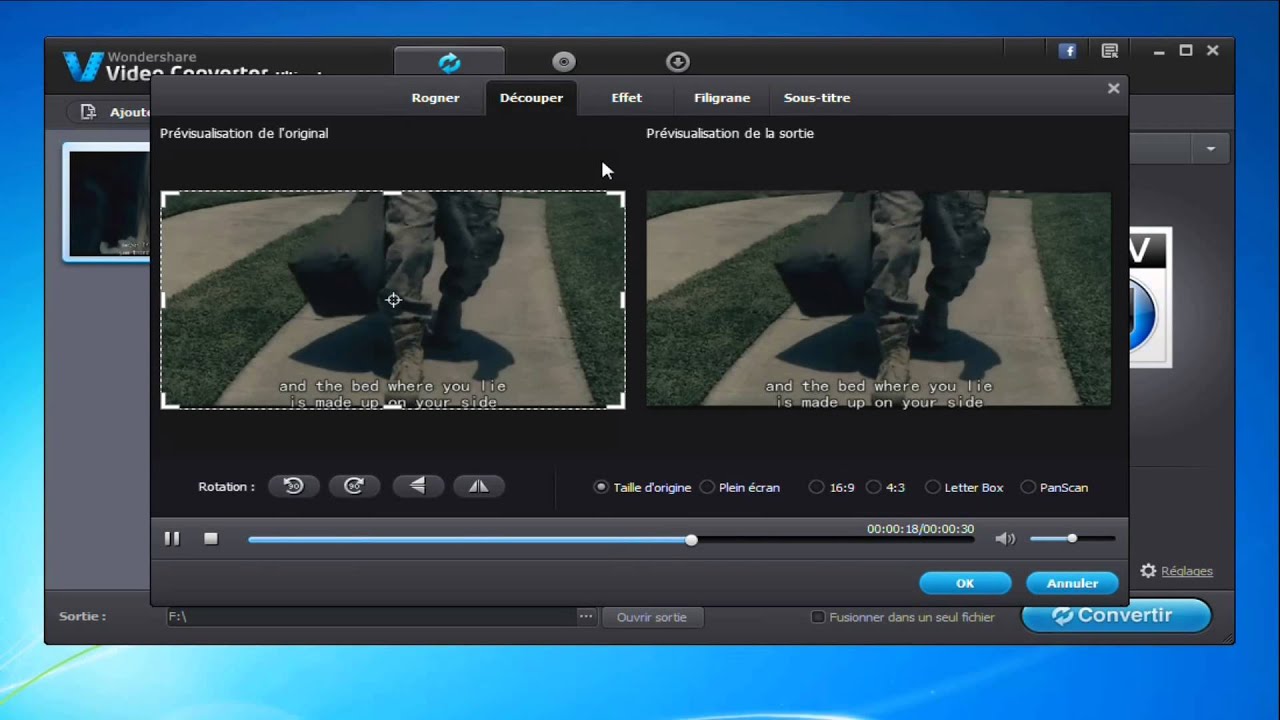1280x720 pixels.
Task: Rotate video 90 degrees clockwise
Action: [x=354, y=486]
